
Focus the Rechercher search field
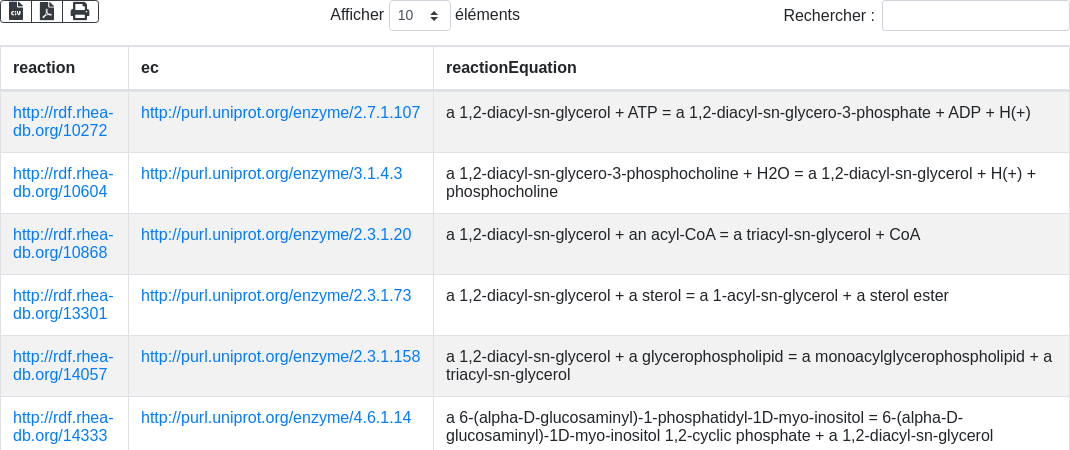975,16
